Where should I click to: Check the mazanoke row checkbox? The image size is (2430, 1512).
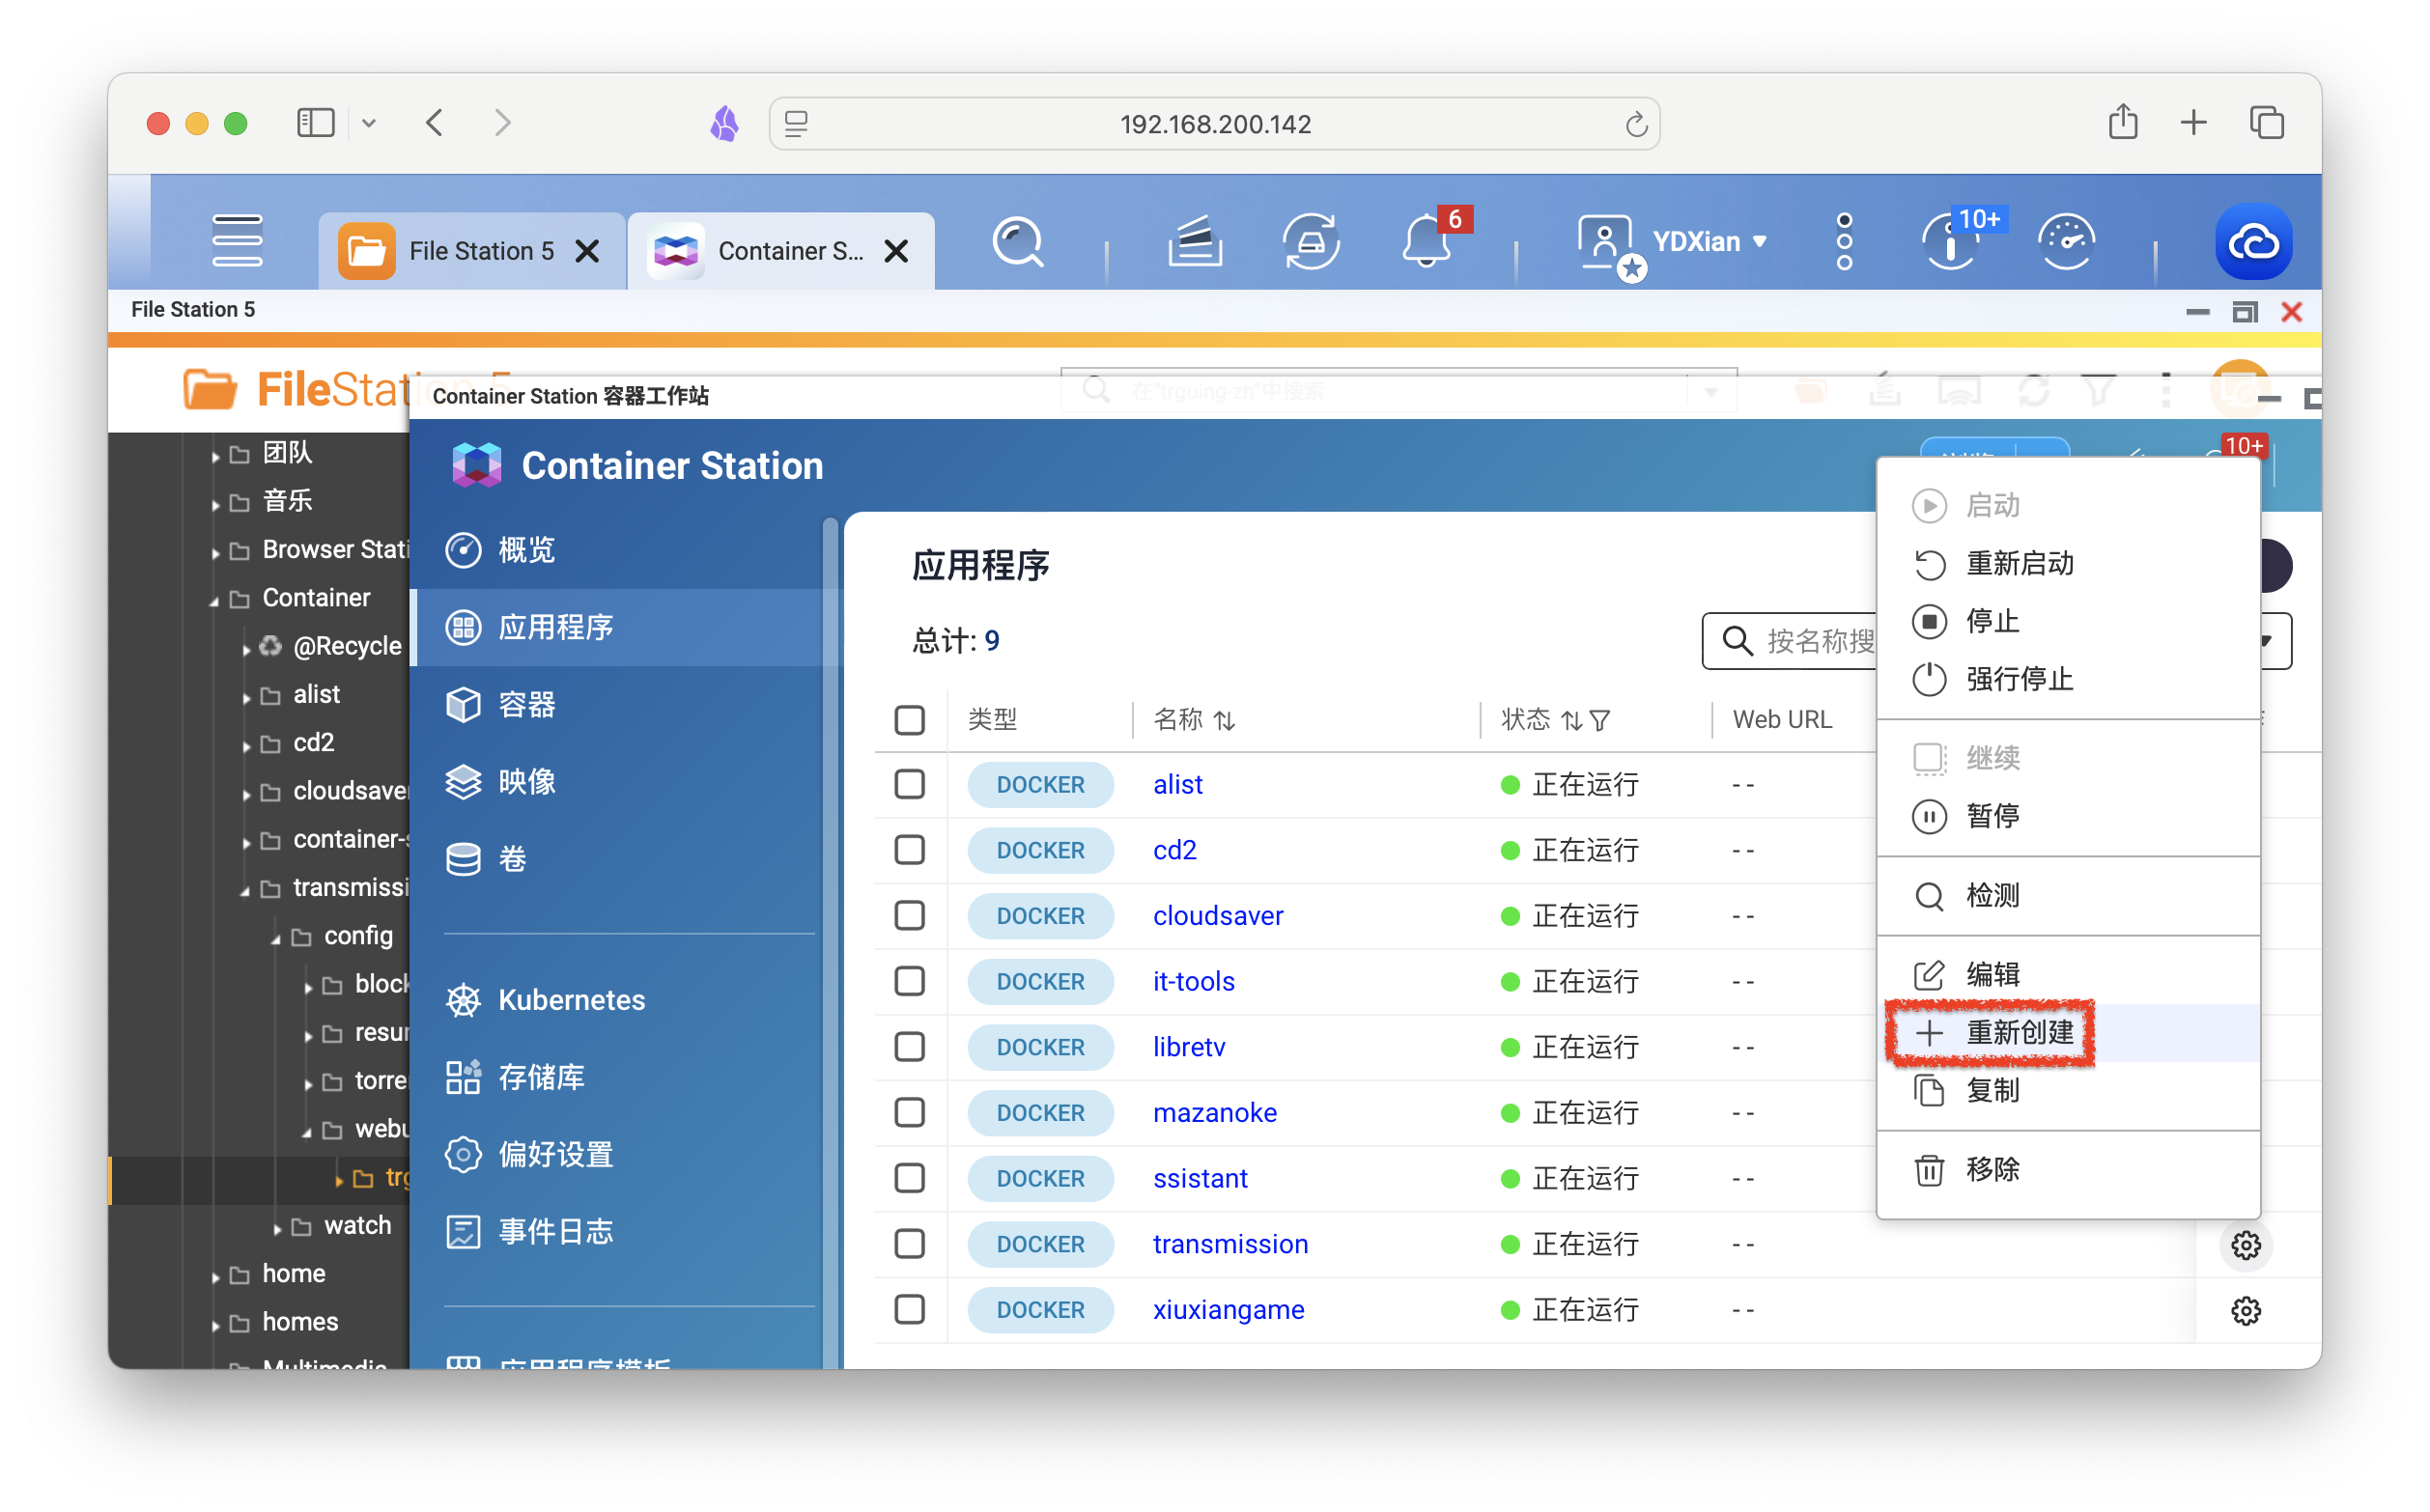(x=909, y=1113)
